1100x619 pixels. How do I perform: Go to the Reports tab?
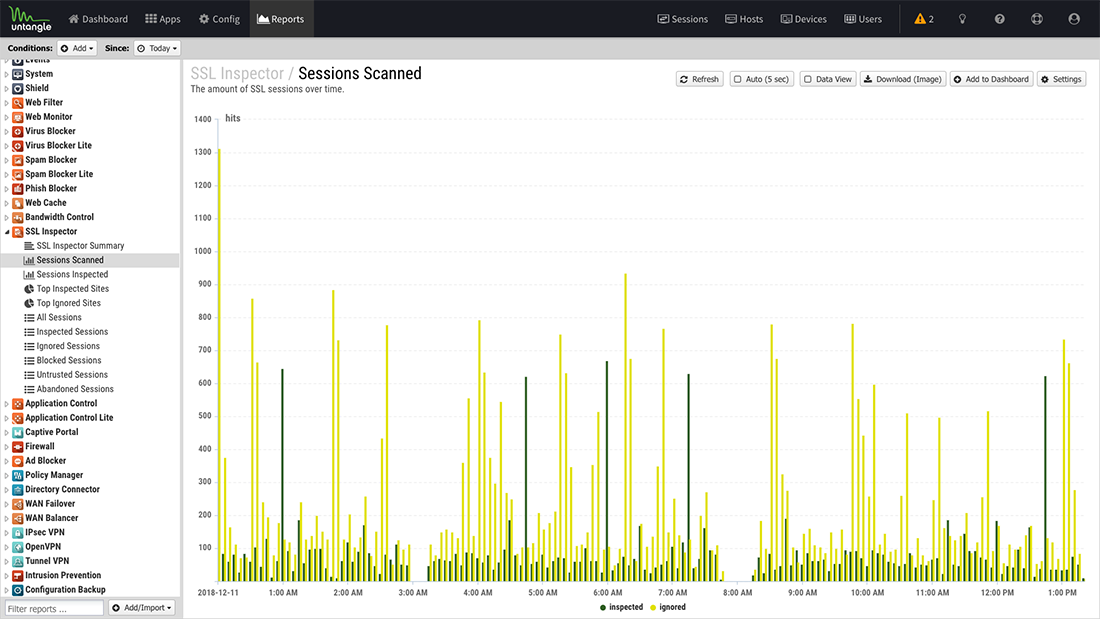pos(281,19)
